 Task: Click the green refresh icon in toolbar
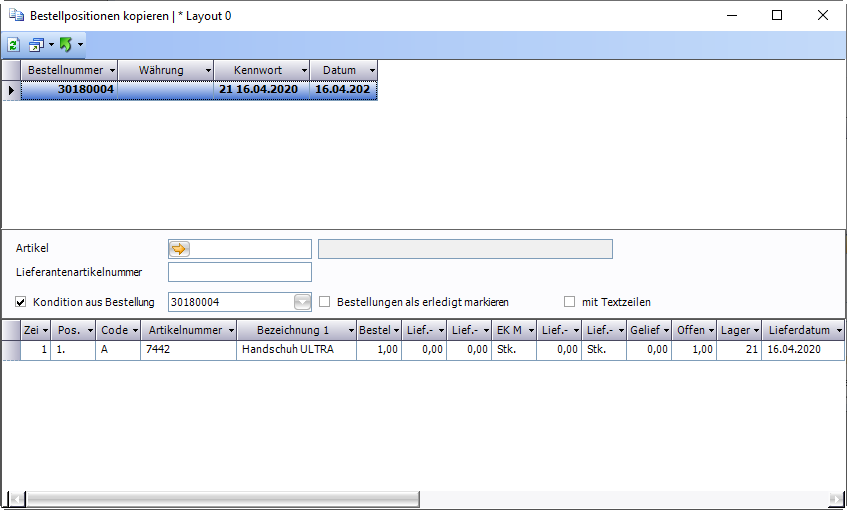(14, 45)
